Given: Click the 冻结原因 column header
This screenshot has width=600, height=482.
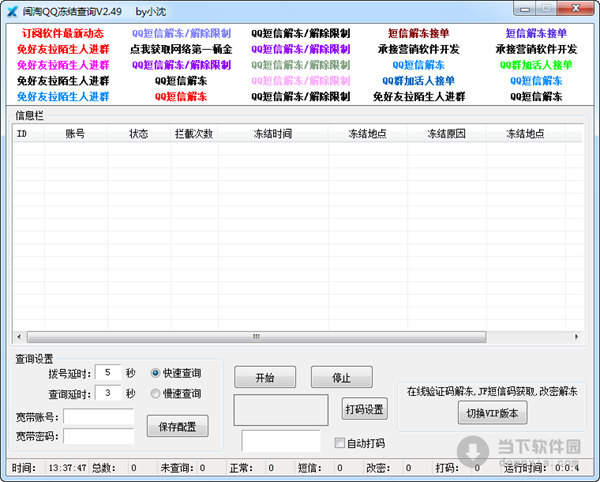Looking at the screenshot, I should [x=446, y=134].
